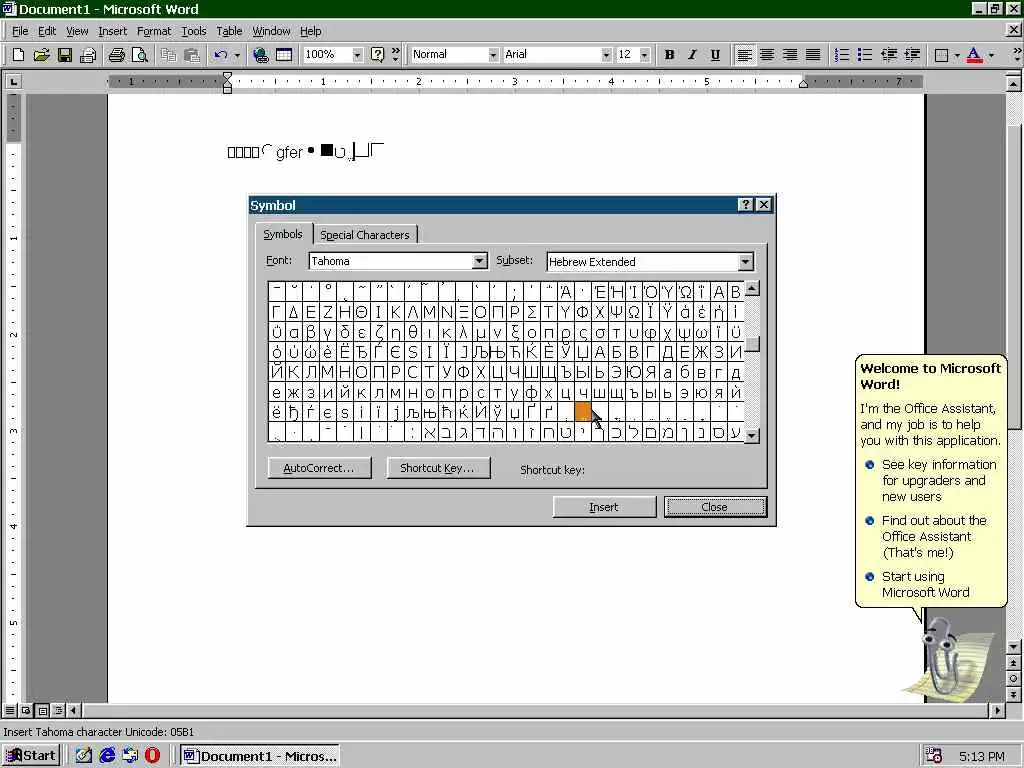The height and width of the screenshot is (768, 1024).
Task: Open the Table menu
Action: coord(229,31)
